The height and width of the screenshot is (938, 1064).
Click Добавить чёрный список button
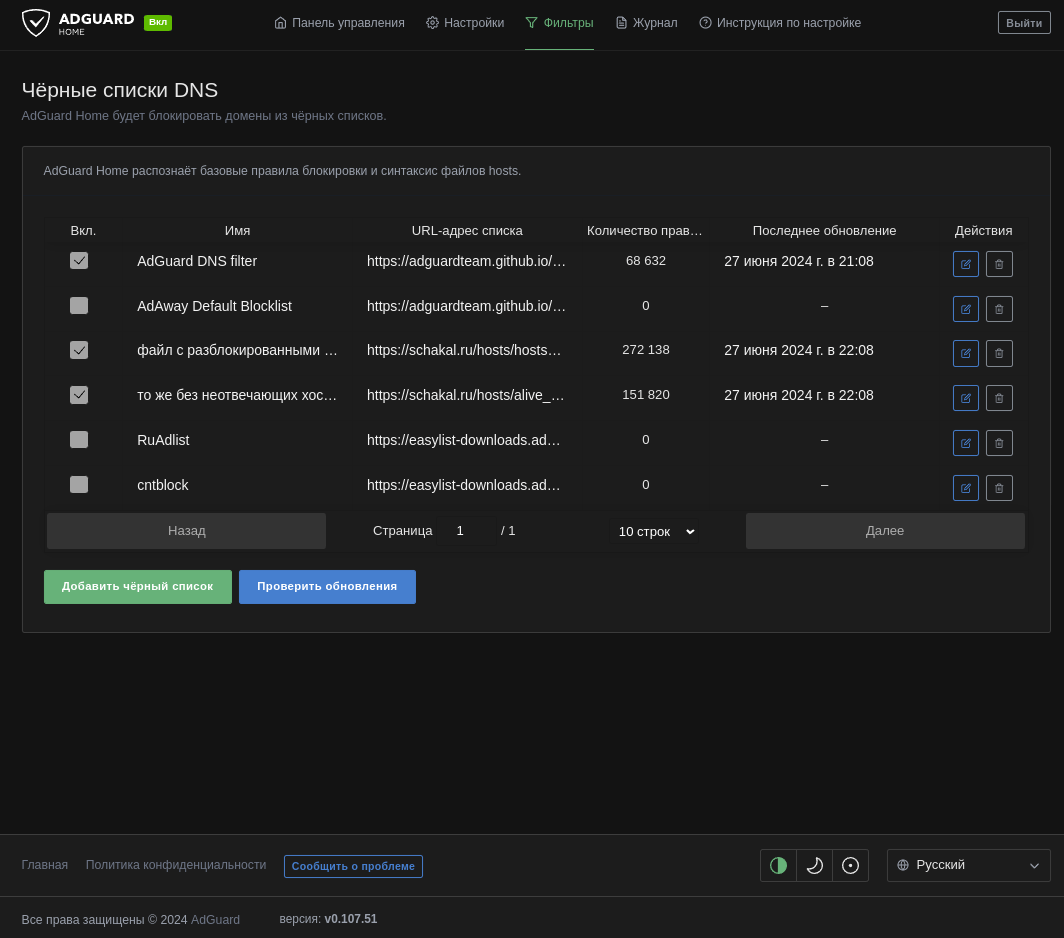[x=138, y=587]
